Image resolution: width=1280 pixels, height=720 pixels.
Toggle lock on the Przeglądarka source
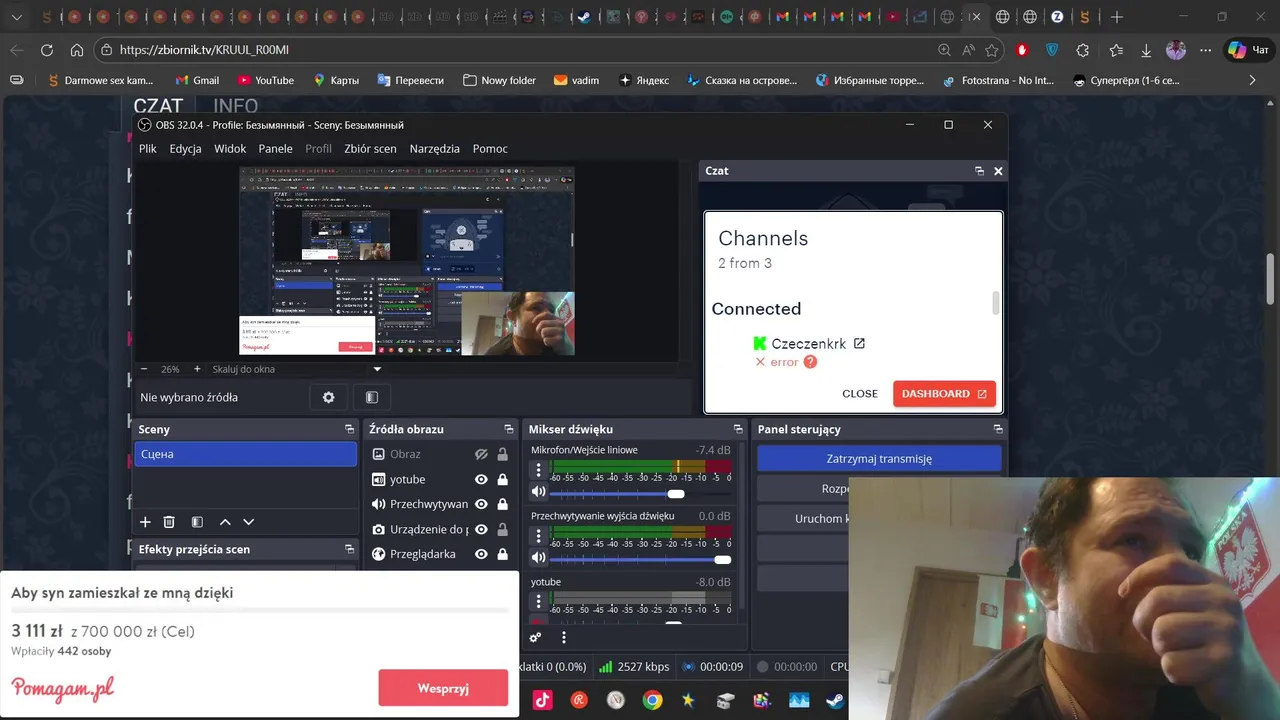coord(502,554)
